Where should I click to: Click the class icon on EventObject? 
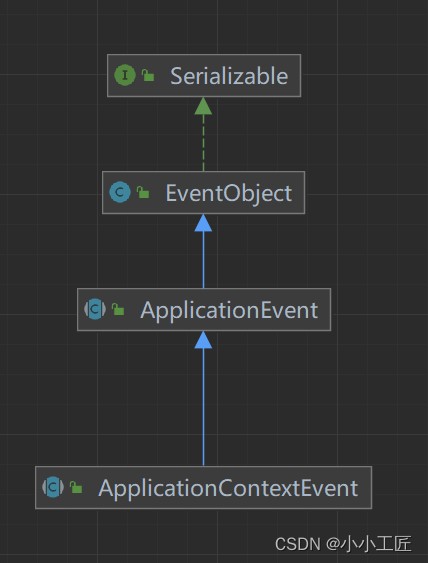(120, 192)
